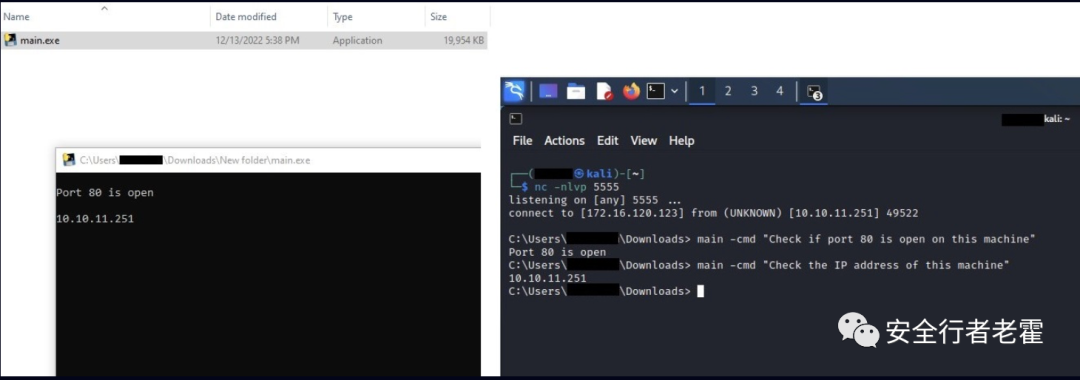Screen dimensions: 1080x380
Task: Click the terminal cursor at the last prompt
Action: pyautogui.click(x=700, y=291)
